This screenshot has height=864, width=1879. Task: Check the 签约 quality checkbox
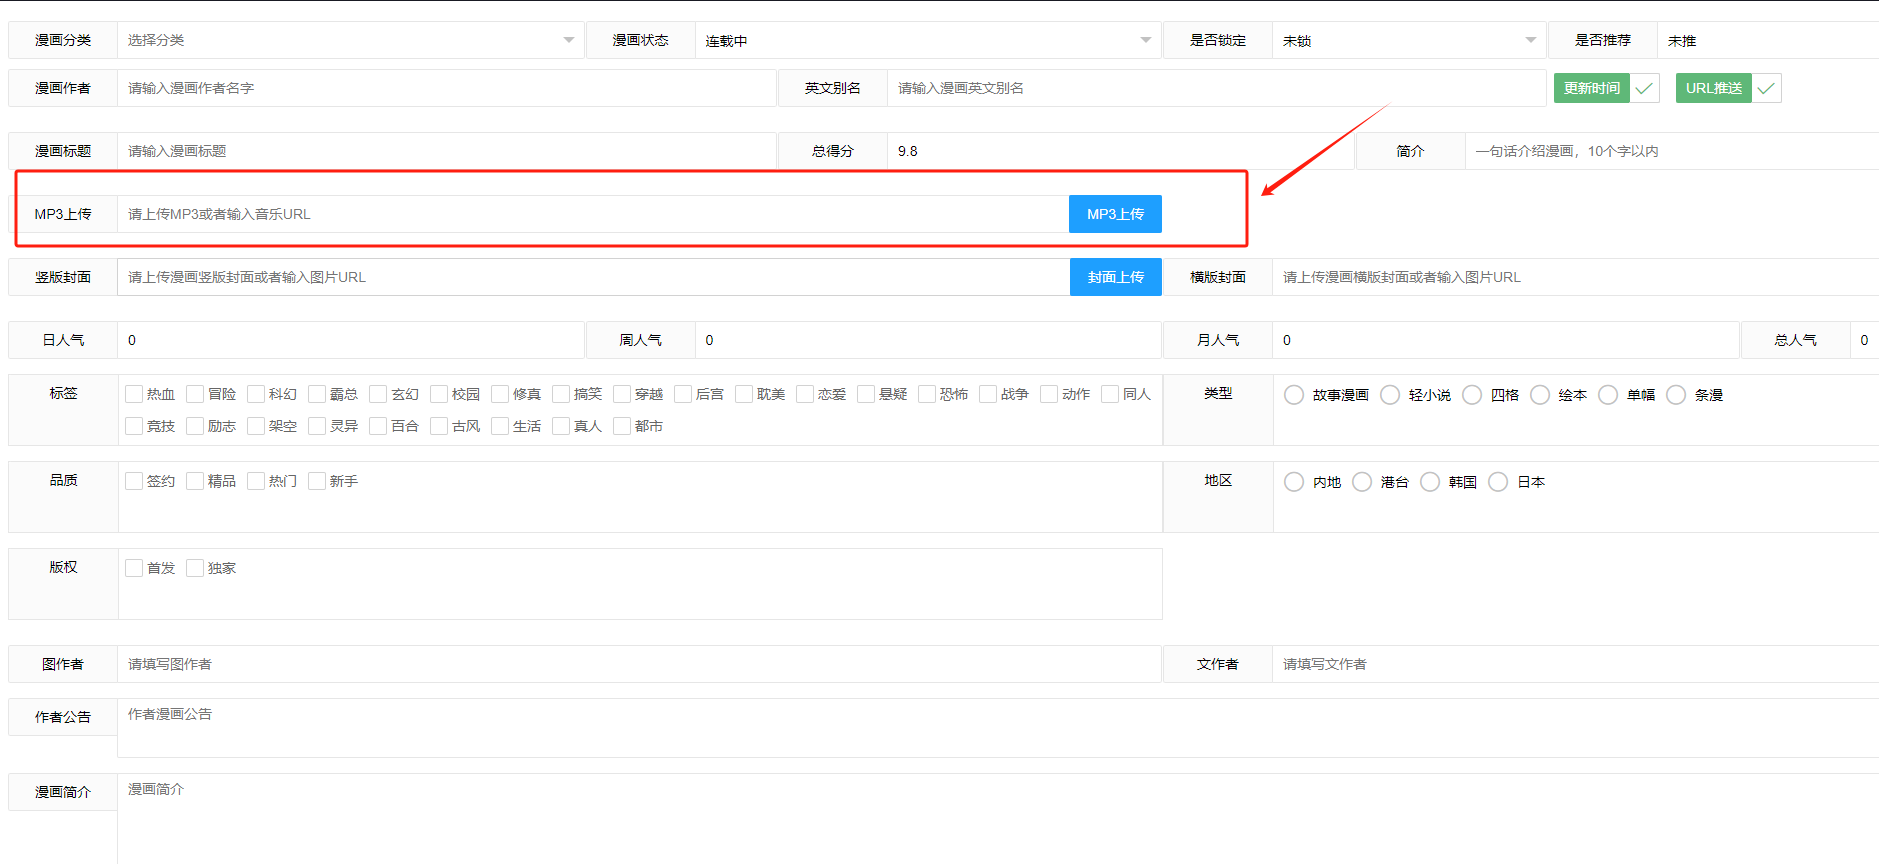[134, 481]
